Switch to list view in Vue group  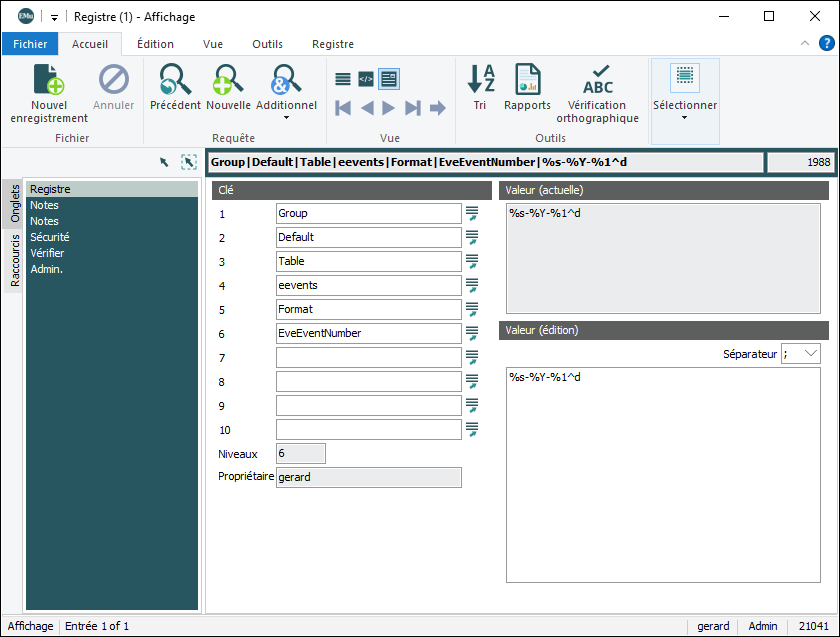click(343, 79)
